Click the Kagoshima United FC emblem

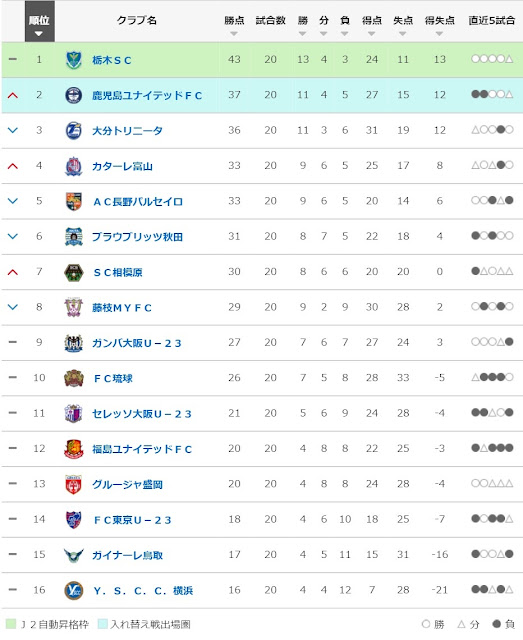point(73,95)
